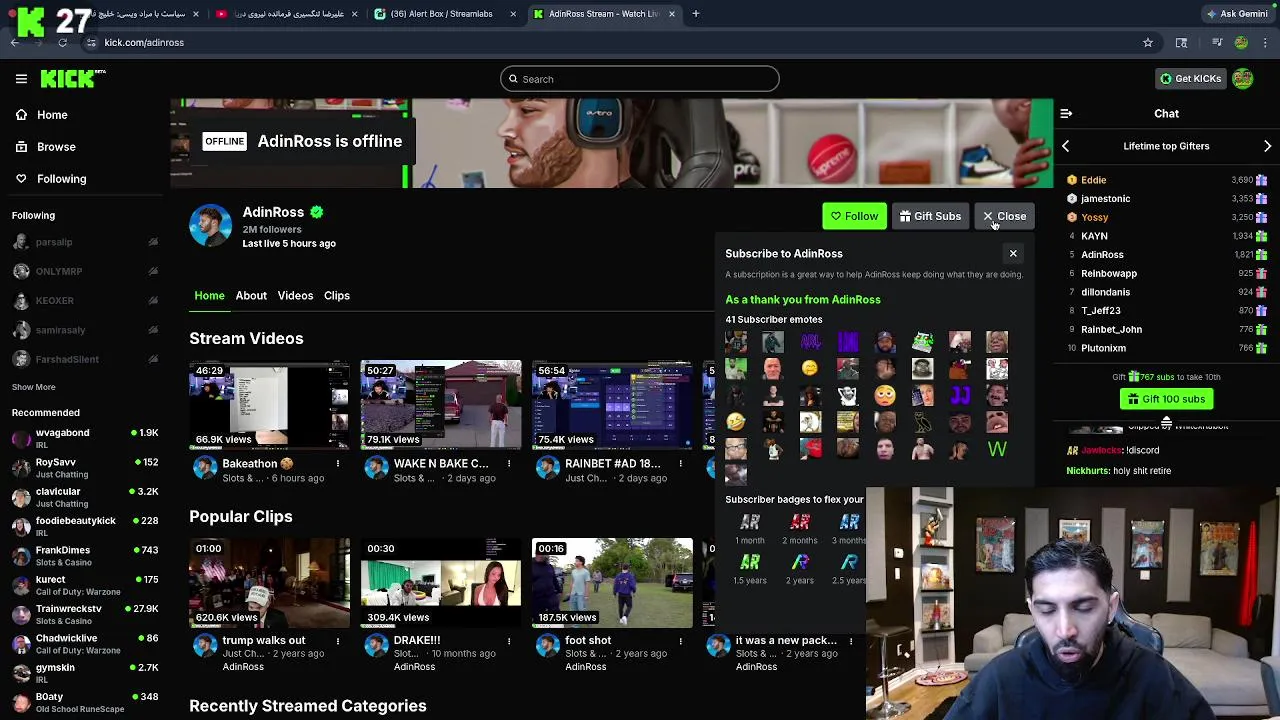The width and height of the screenshot is (1280, 720).
Task: Play the trump walks out clip
Action: (x=269, y=583)
